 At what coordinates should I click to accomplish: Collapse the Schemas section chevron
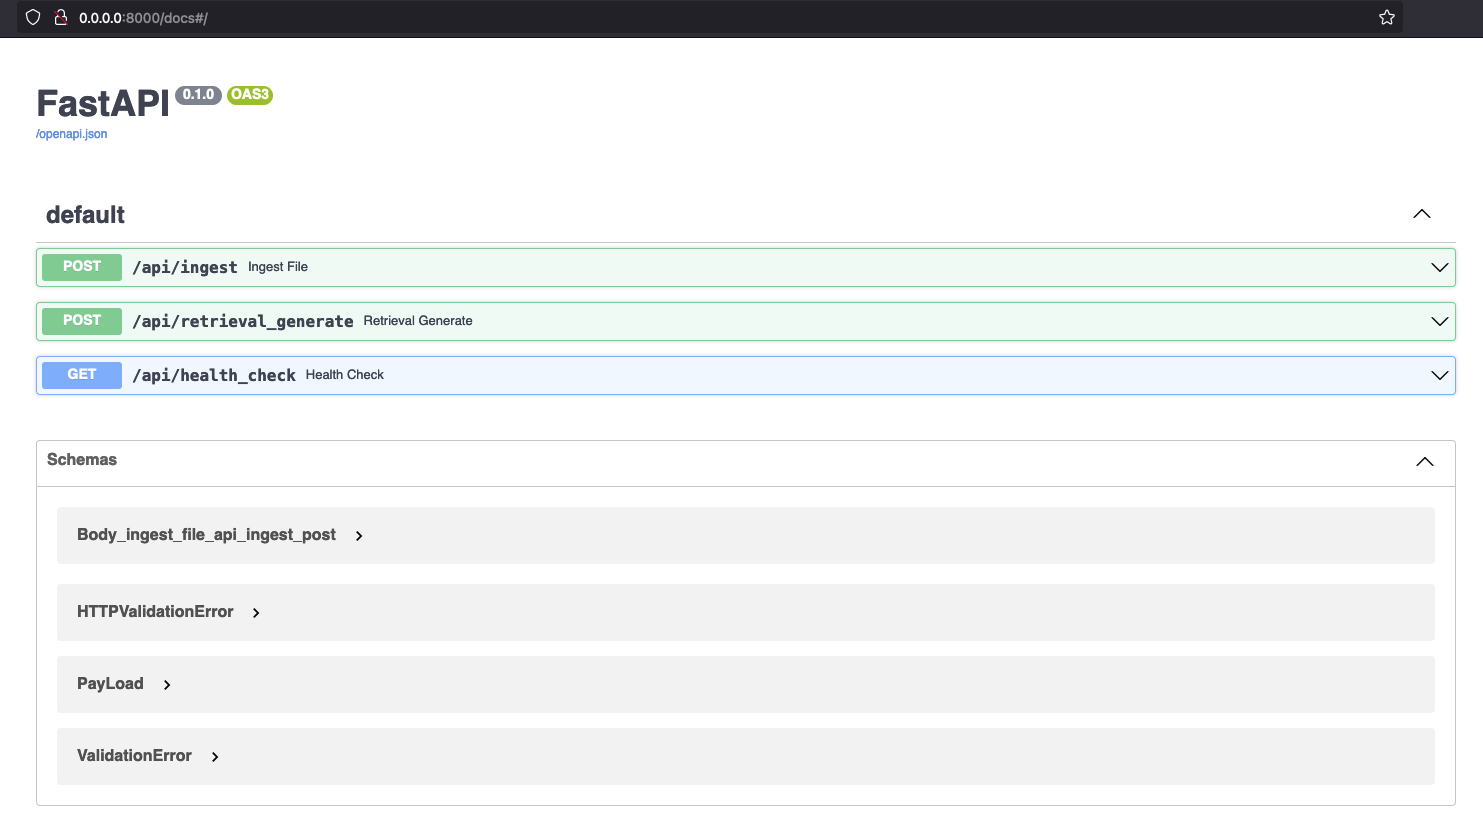pos(1425,461)
